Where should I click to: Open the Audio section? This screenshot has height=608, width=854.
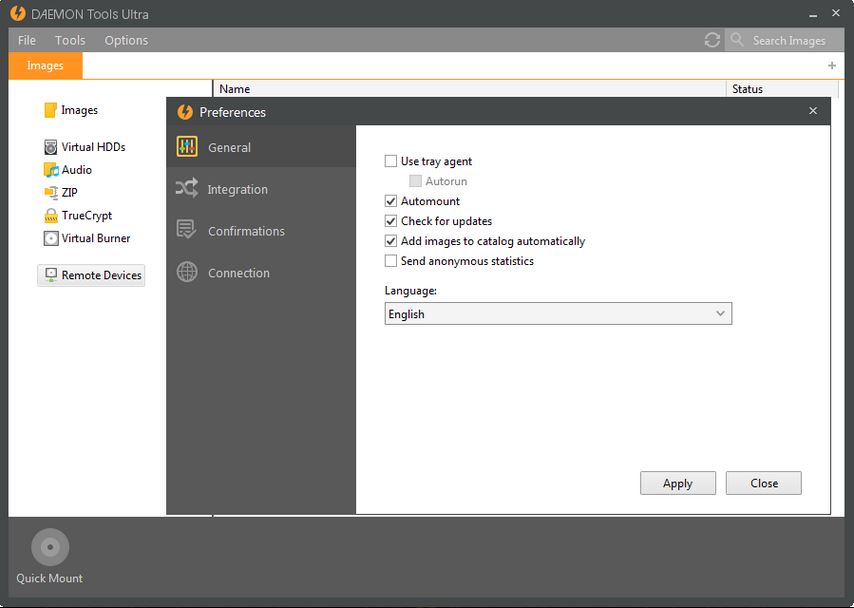tap(75, 169)
